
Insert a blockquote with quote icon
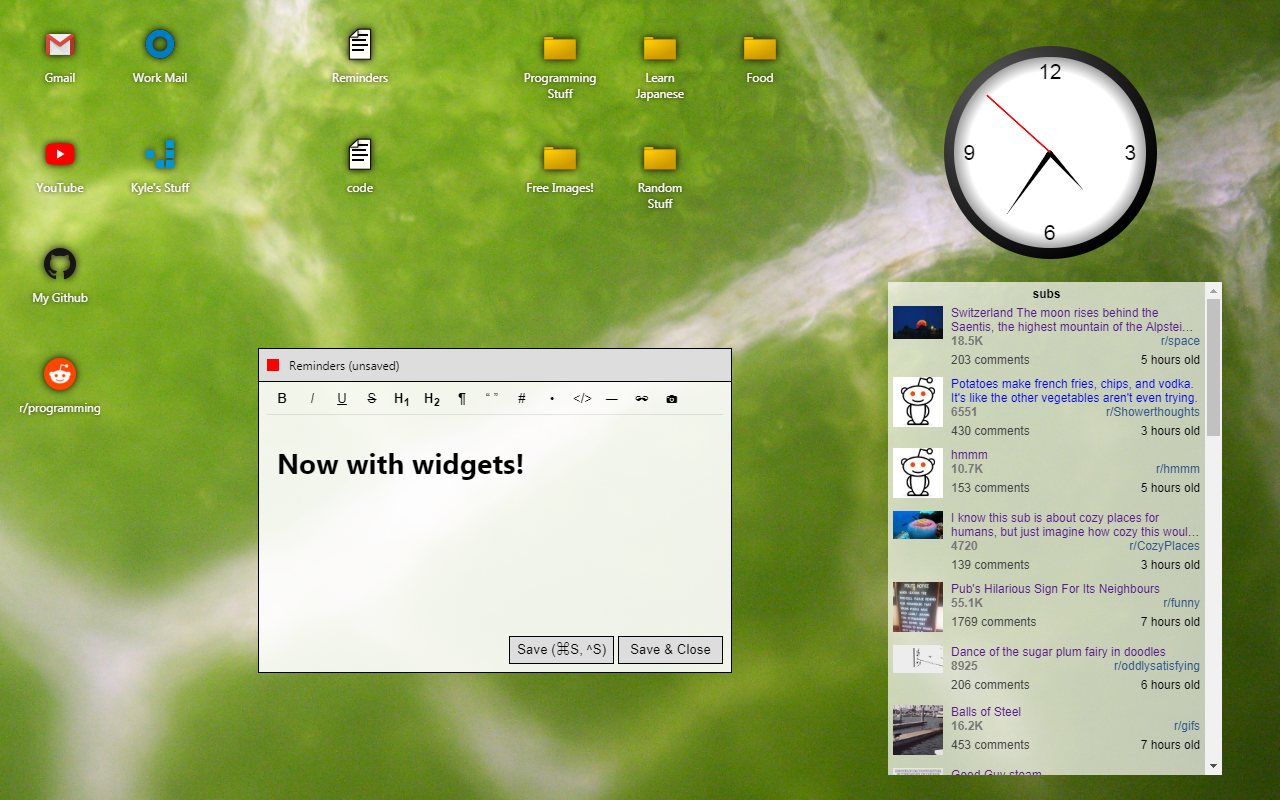pyautogui.click(x=491, y=398)
